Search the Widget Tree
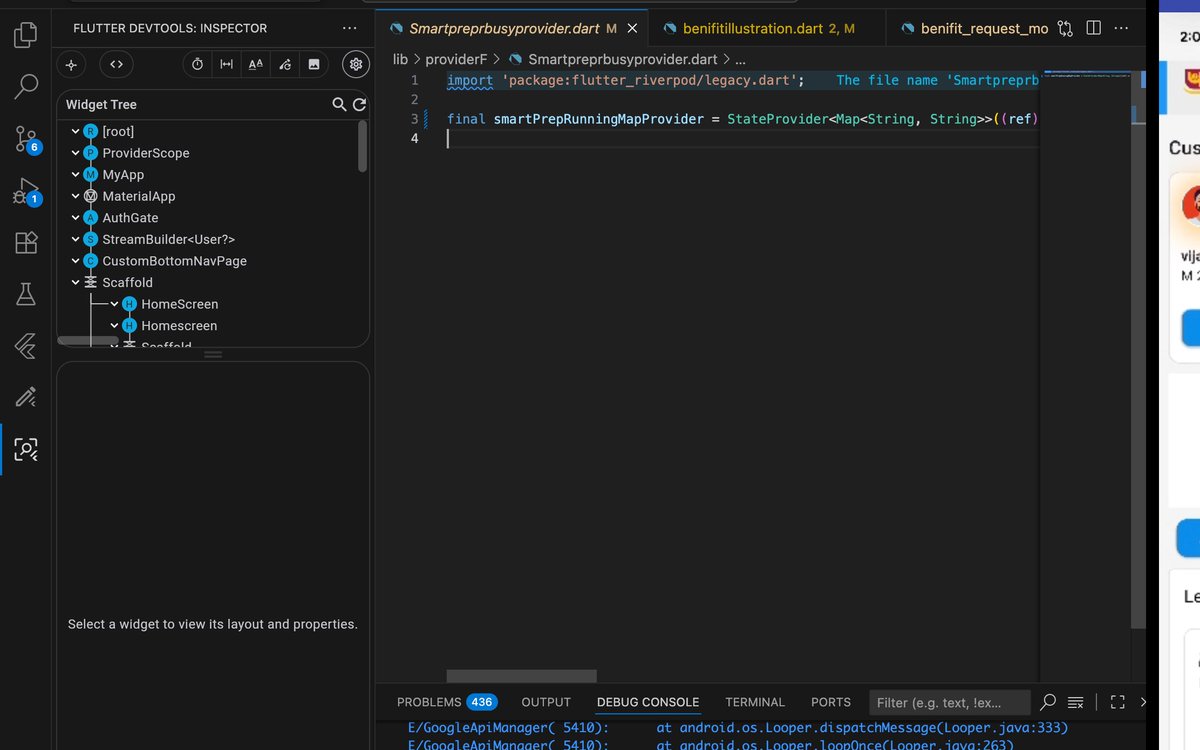The width and height of the screenshot is (1200, 750). coord(340,104)
